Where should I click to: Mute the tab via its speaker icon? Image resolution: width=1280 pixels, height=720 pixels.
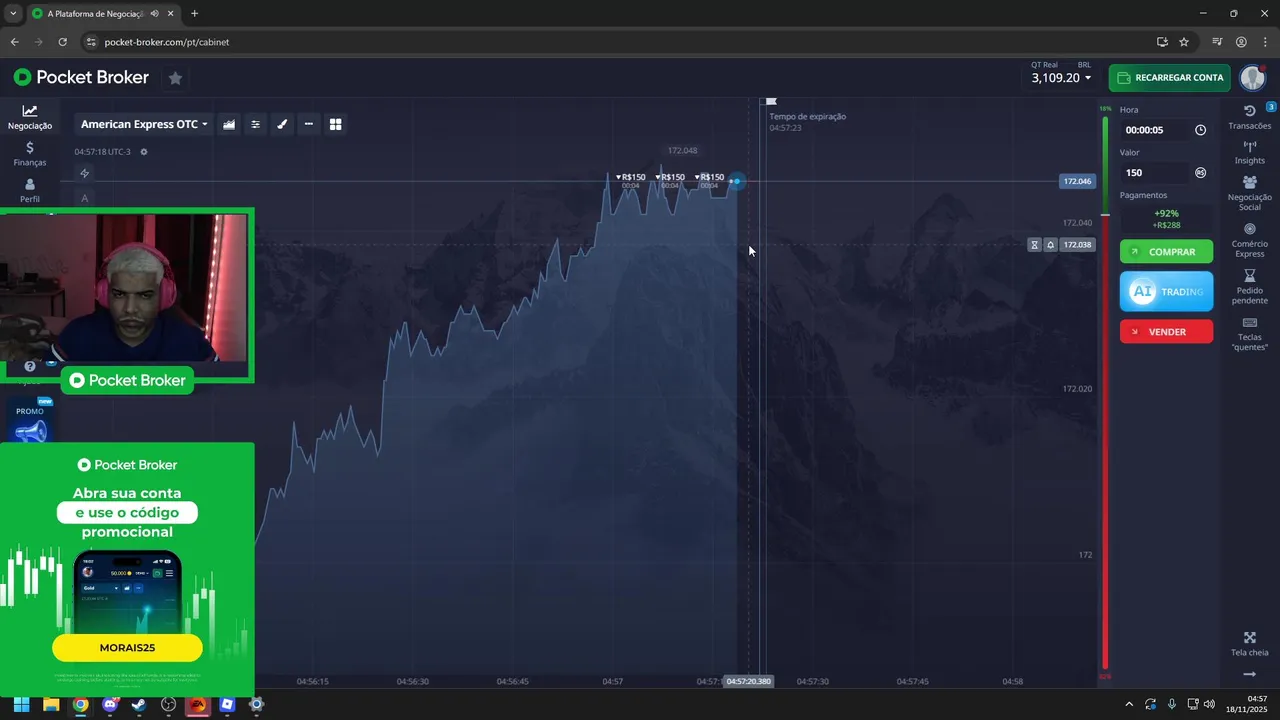tap(154, 14)
